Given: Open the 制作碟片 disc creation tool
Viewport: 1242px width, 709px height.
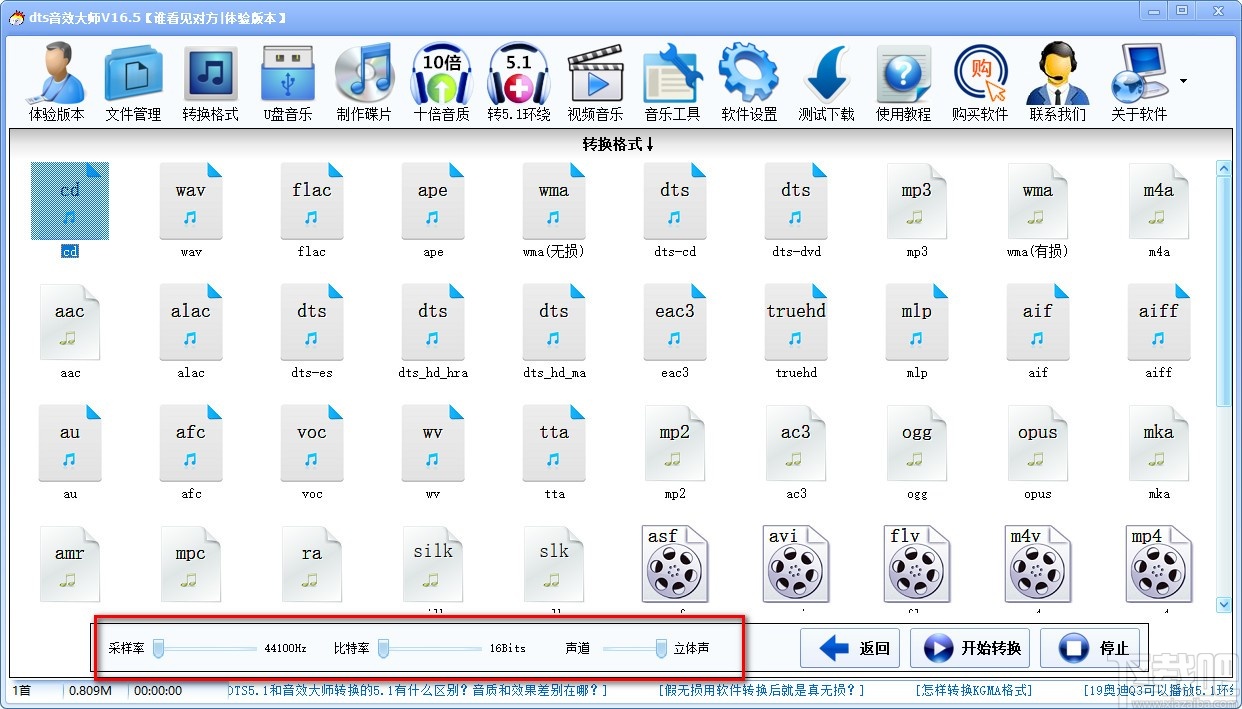Looking at the screenshot, I should tap(363, 80).
